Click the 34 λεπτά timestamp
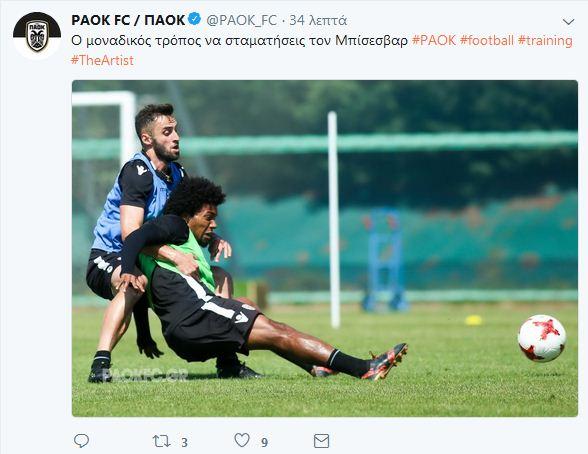Screen dimensions: 588x454 pyautogui.click(x=318, y=21)
